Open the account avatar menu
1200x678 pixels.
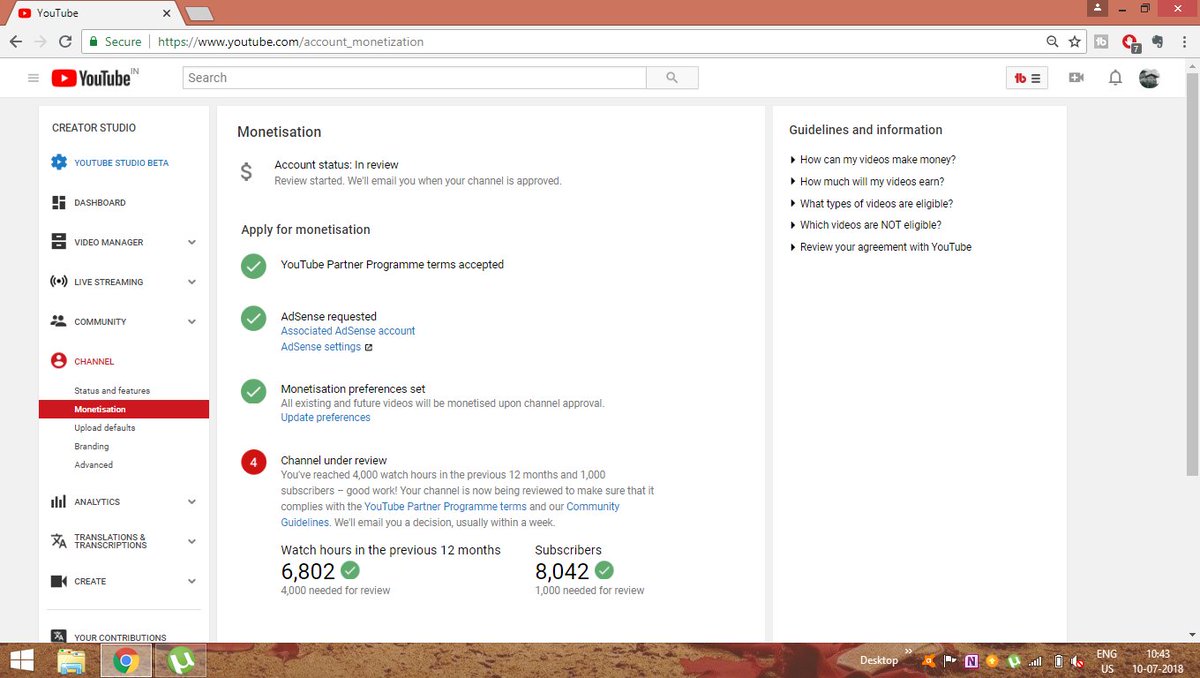1149,78
